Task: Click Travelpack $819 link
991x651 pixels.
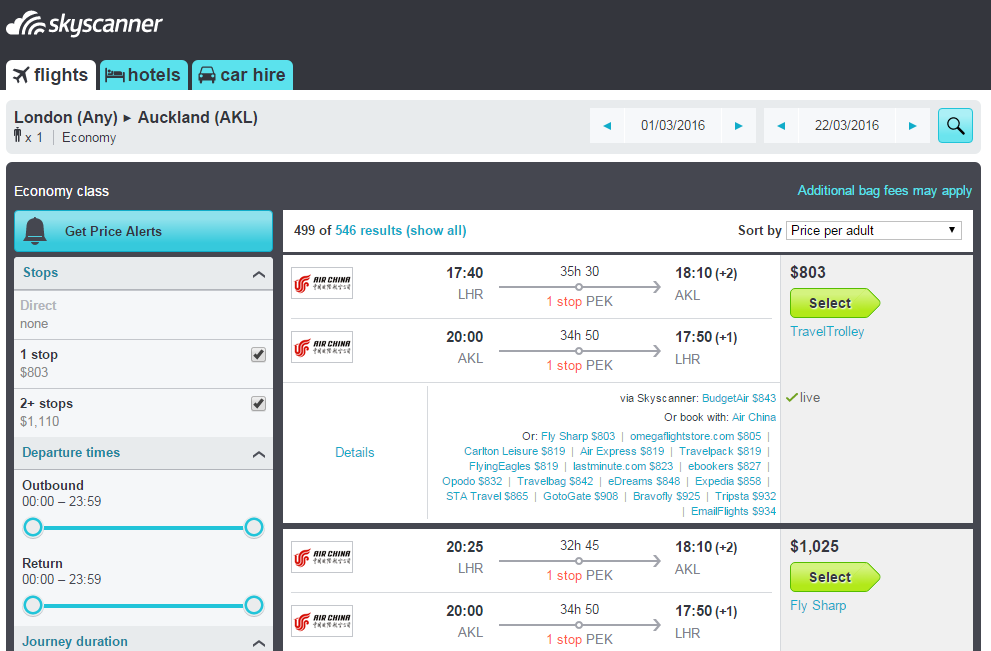Action: tap(720, 451)
